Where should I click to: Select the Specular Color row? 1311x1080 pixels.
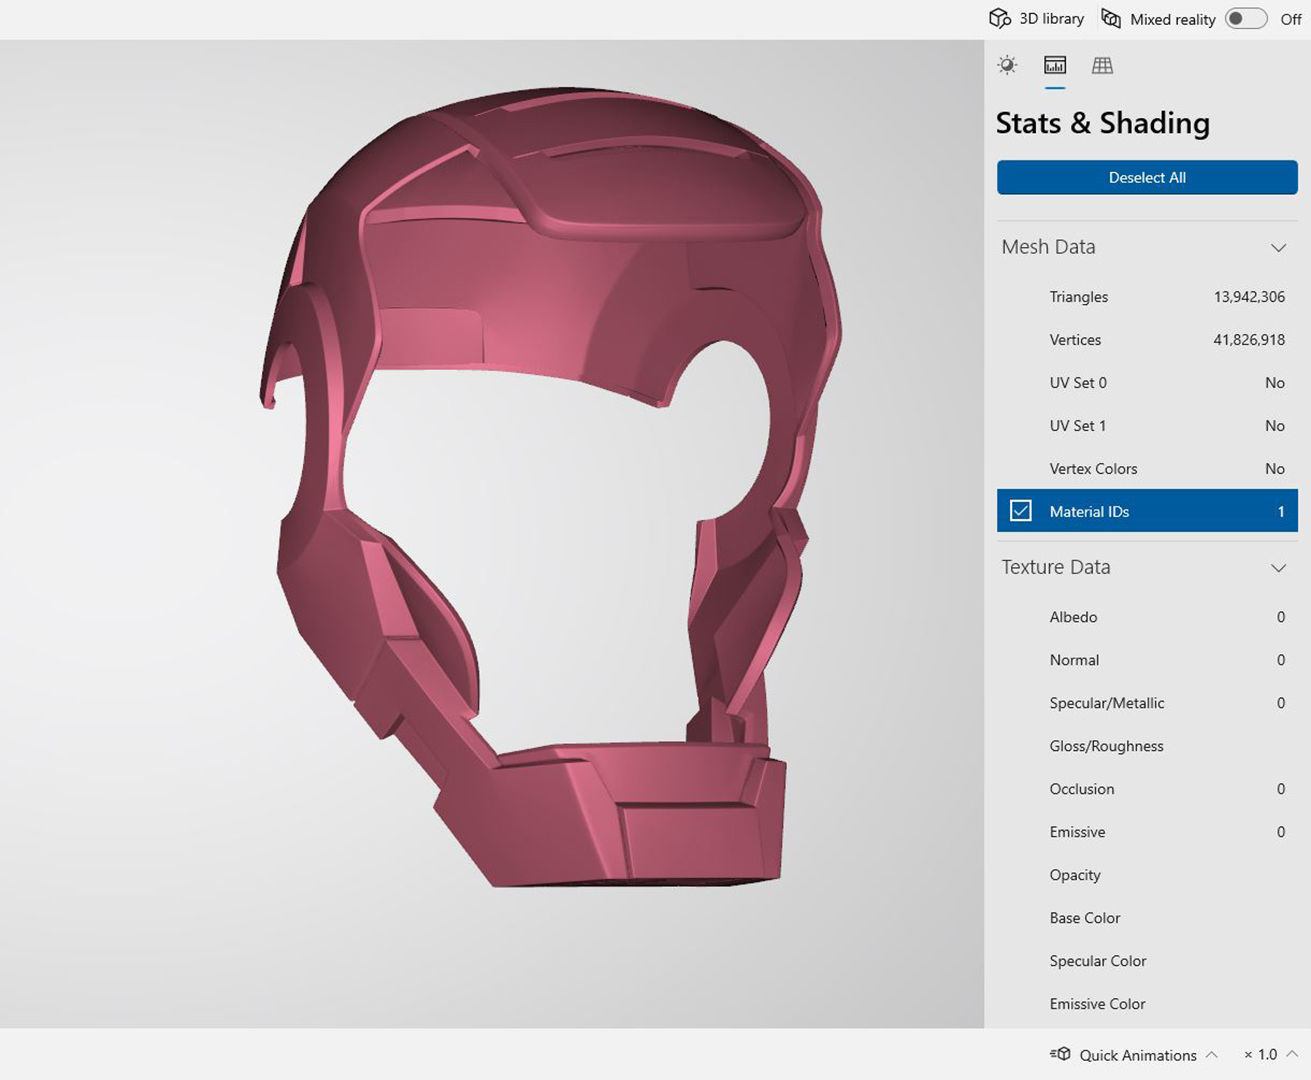(x=1147, y=961)
